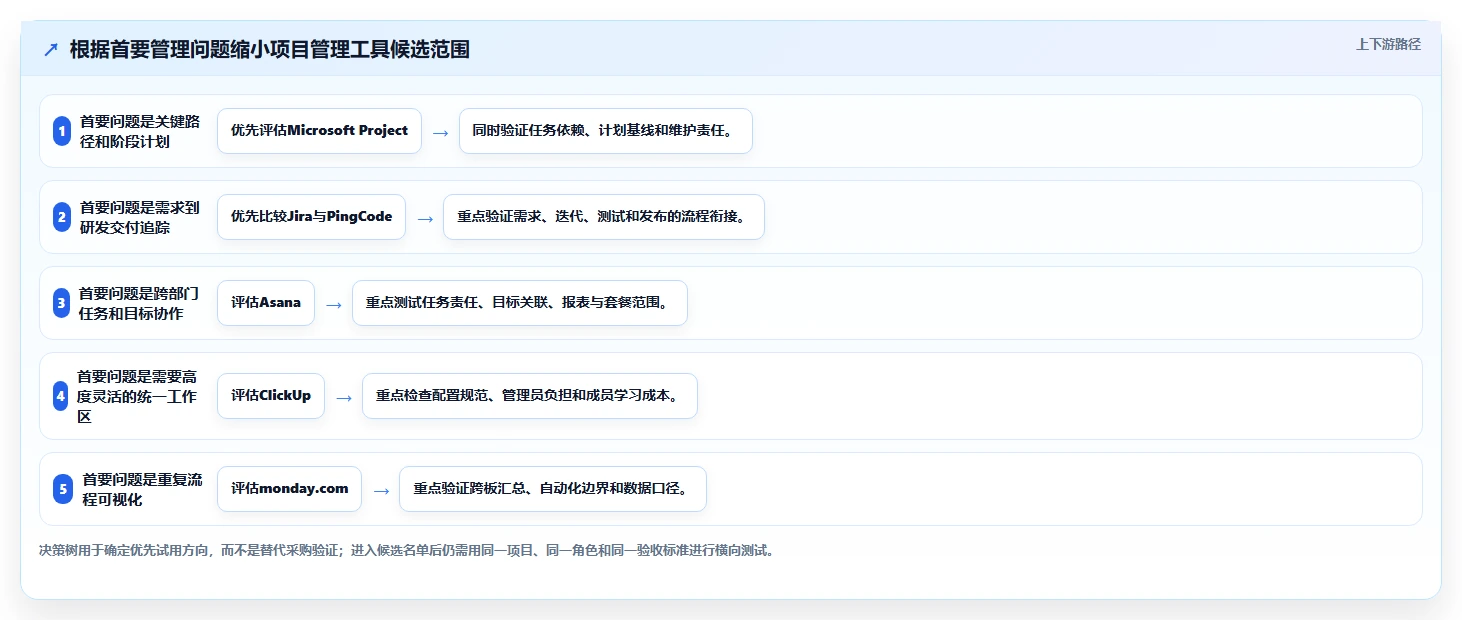The image size is (1462, 620).
Task: Select the text 首要问题是需求到研发交付追踪
Action: (x=140, y=217)
